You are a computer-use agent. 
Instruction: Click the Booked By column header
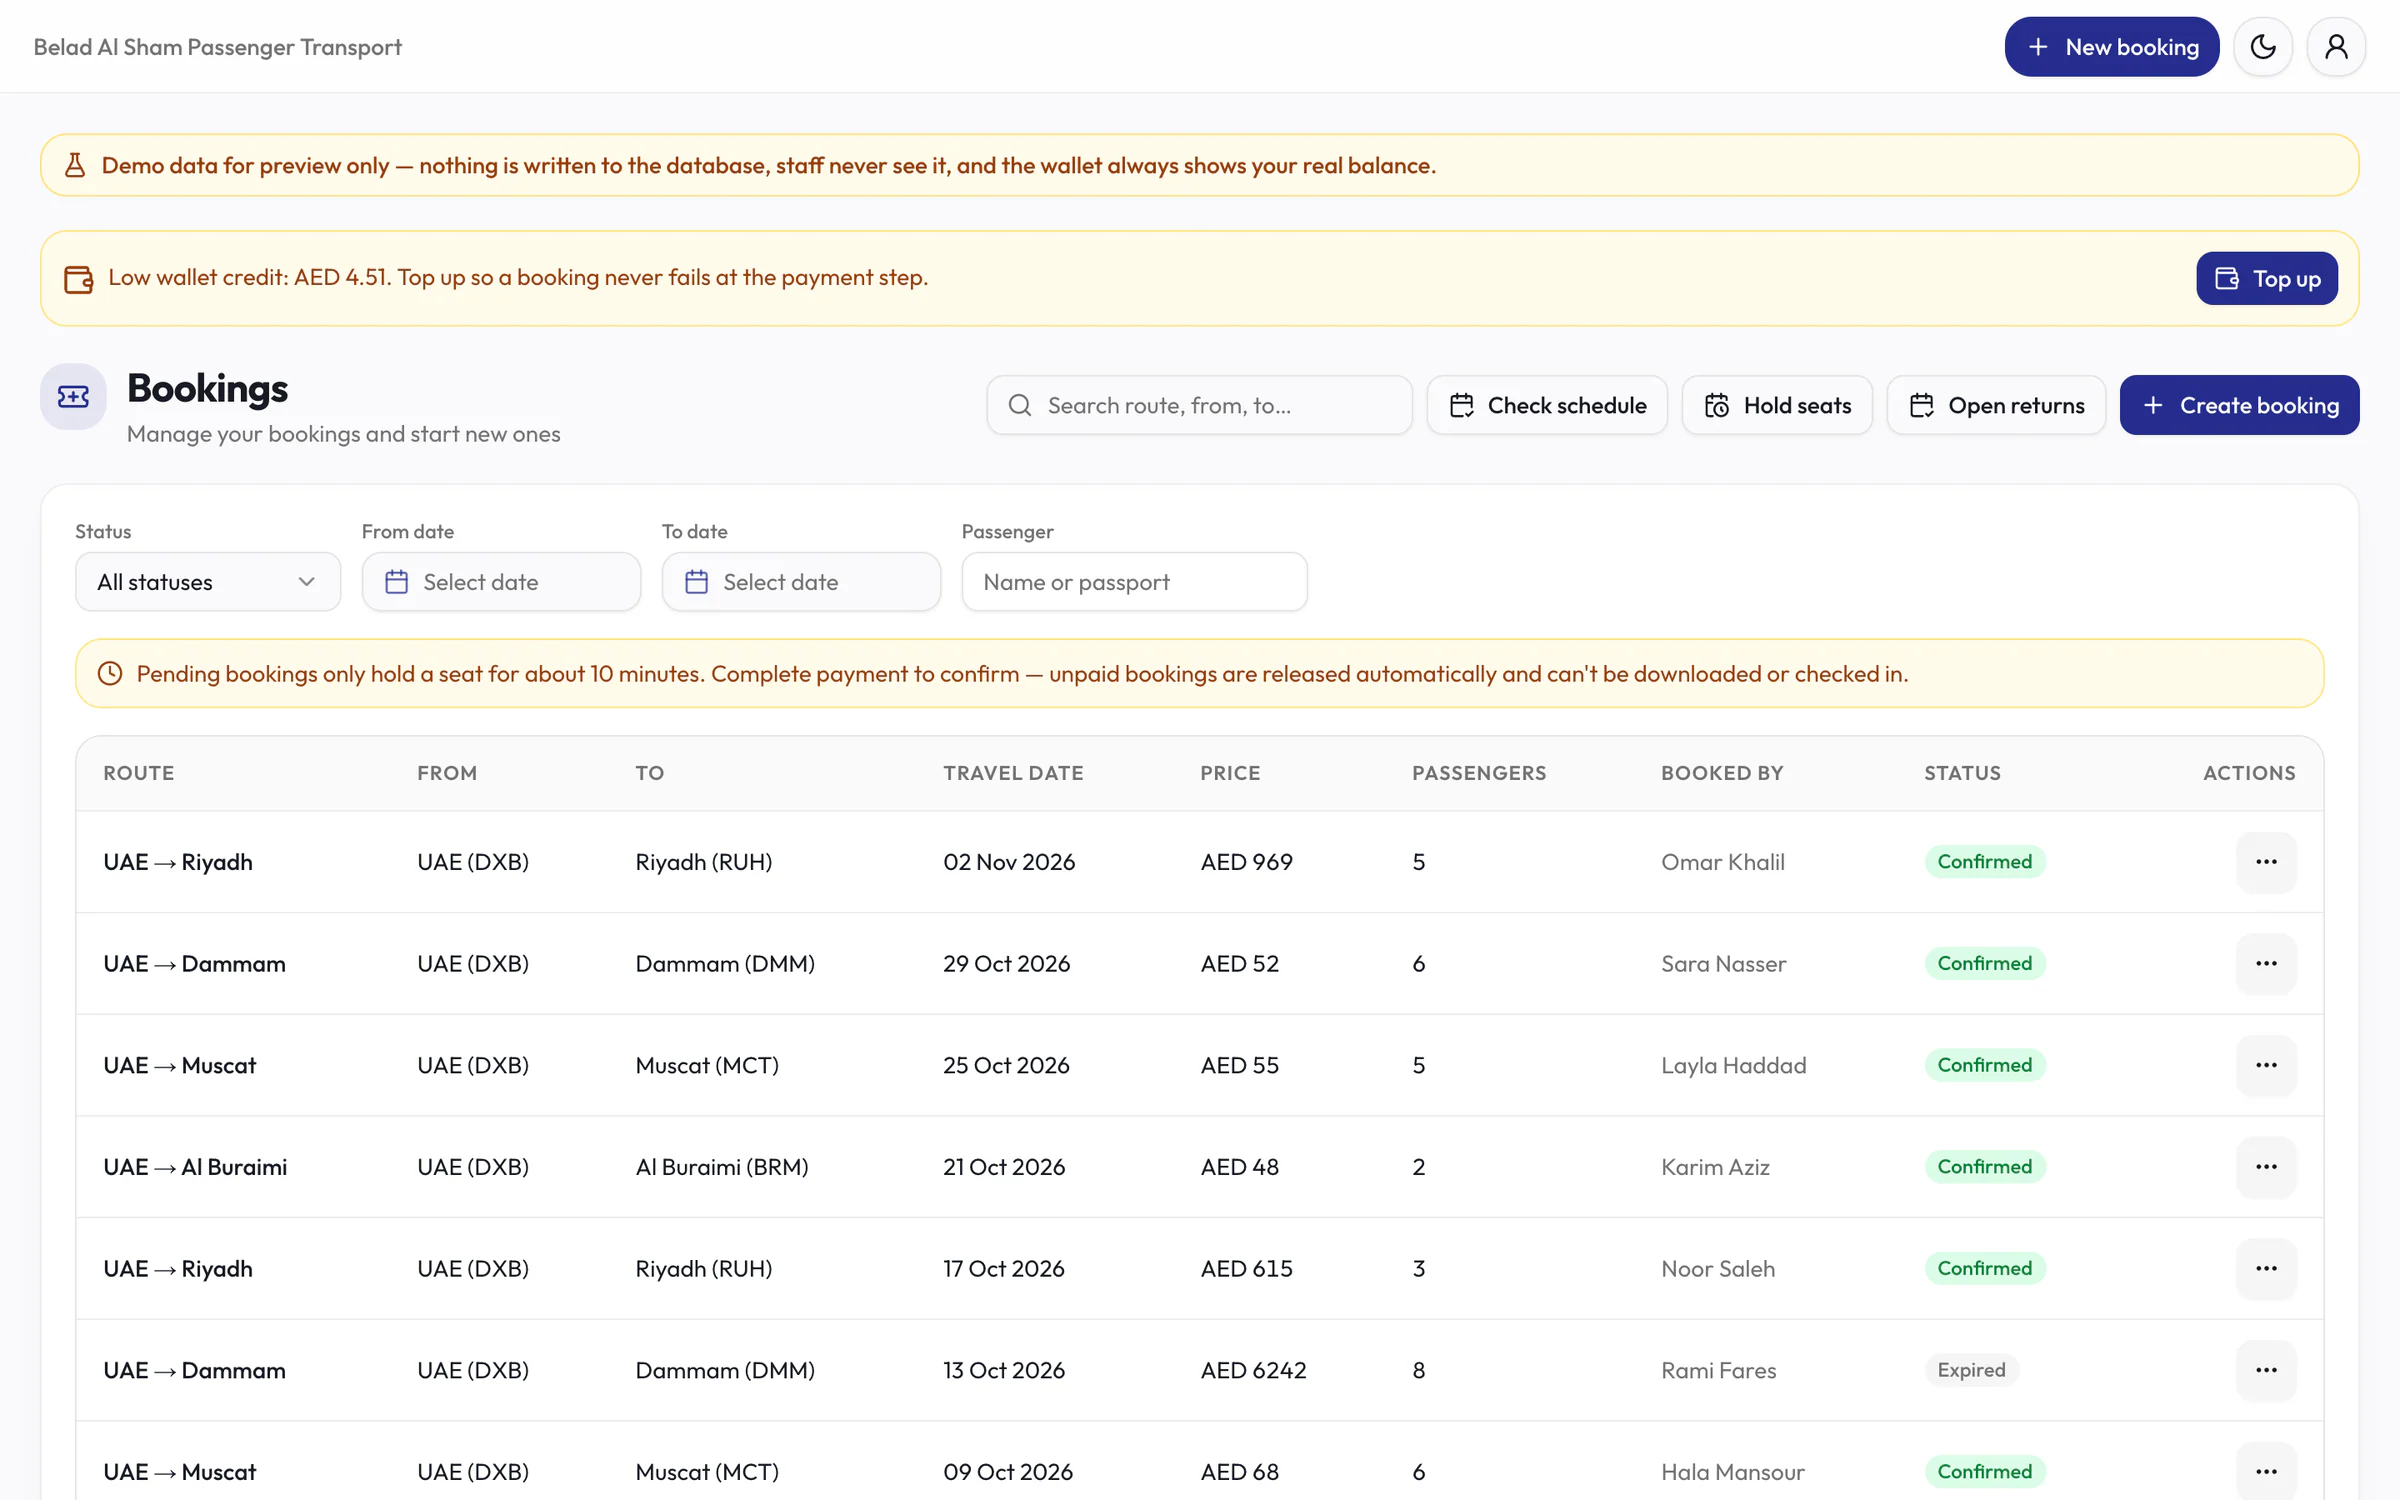[1722, 773]
